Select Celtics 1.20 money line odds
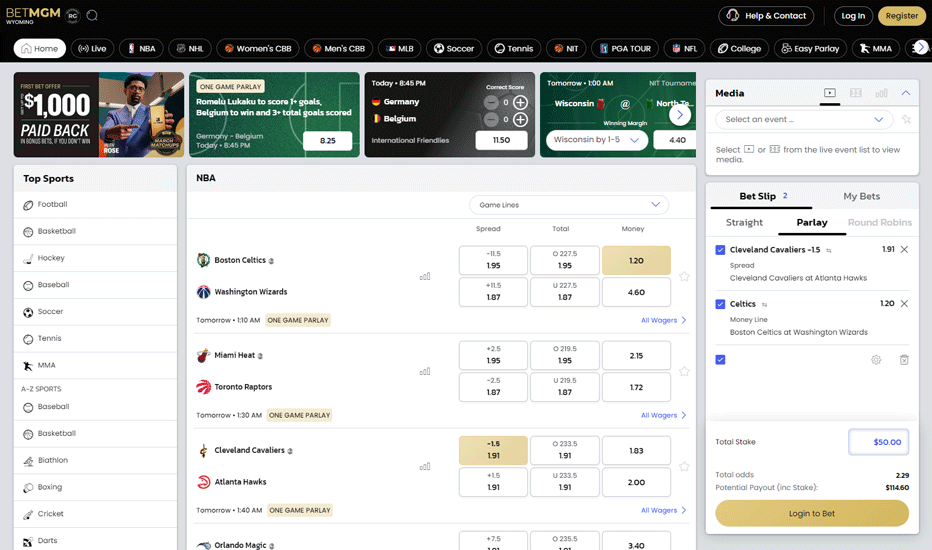This screenshot has width=932, height=550. point(636,260)
